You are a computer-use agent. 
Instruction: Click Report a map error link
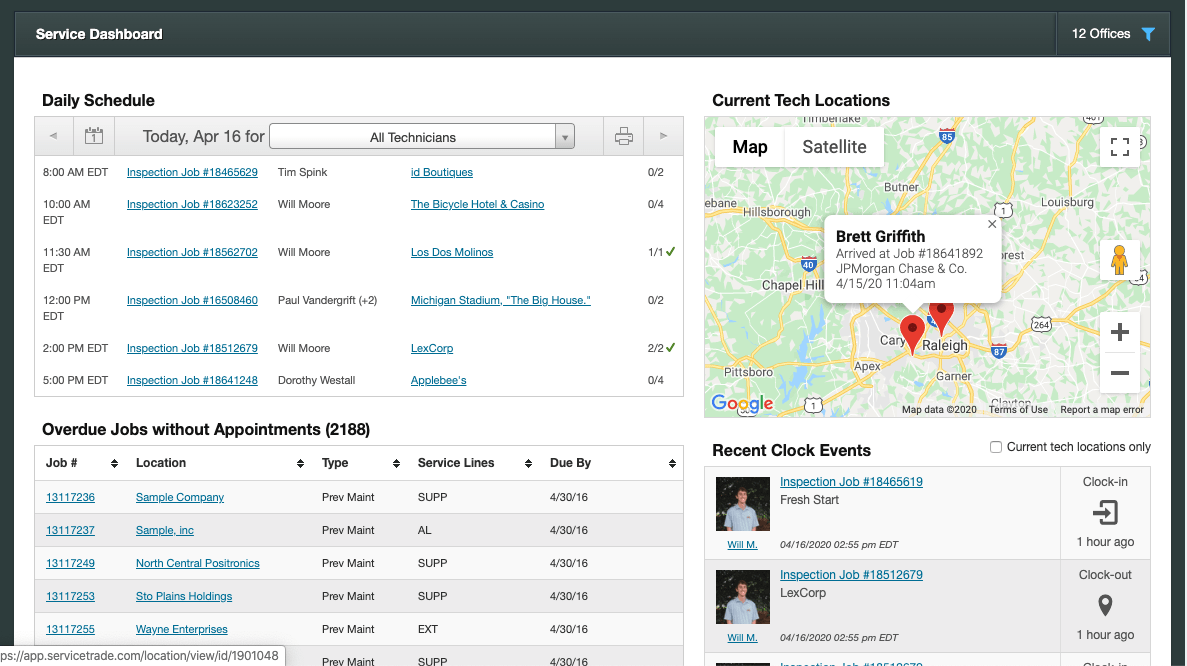tap(1101, 409)
